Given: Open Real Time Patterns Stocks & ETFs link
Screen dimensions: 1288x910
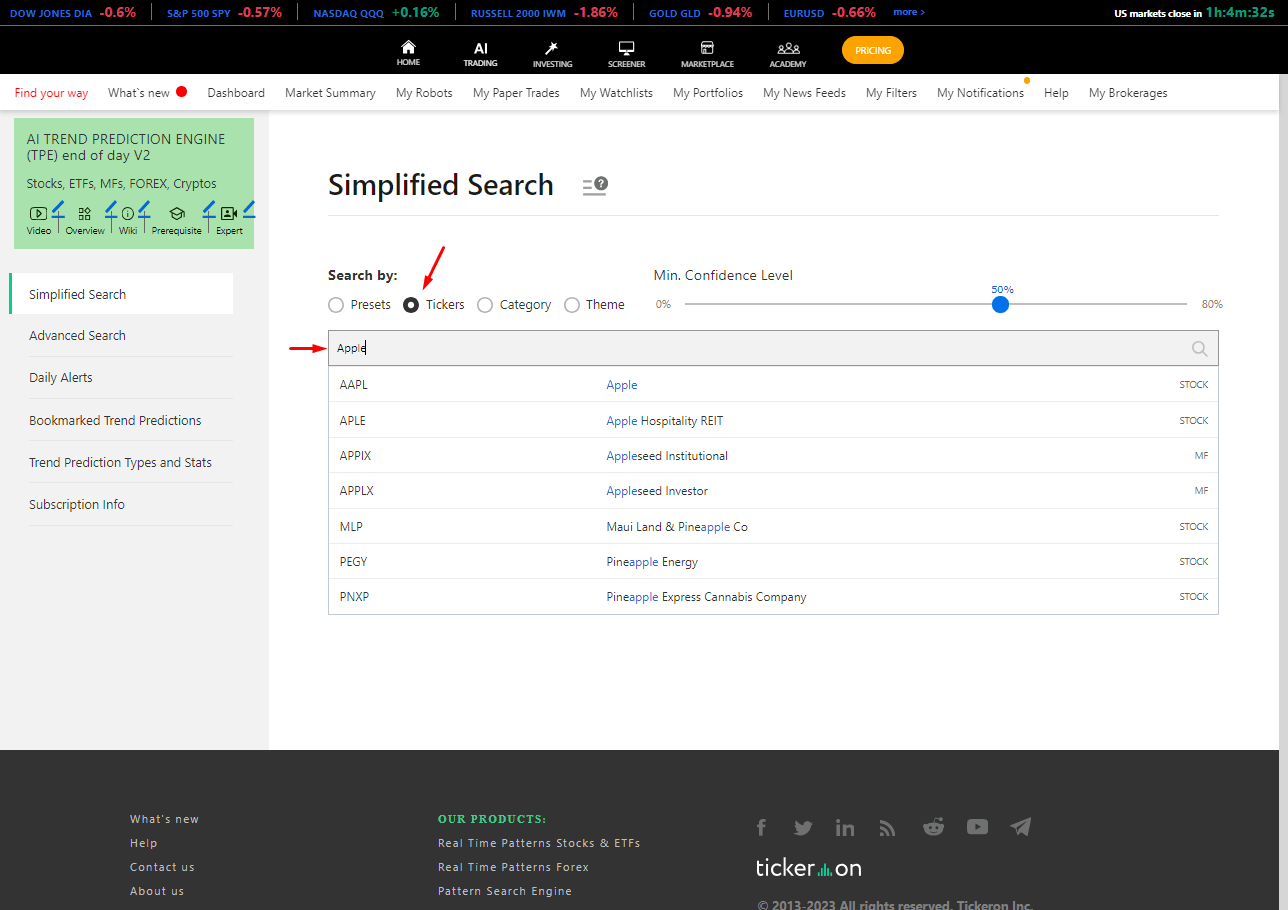Looking at the screenshot, I should 539,843.
